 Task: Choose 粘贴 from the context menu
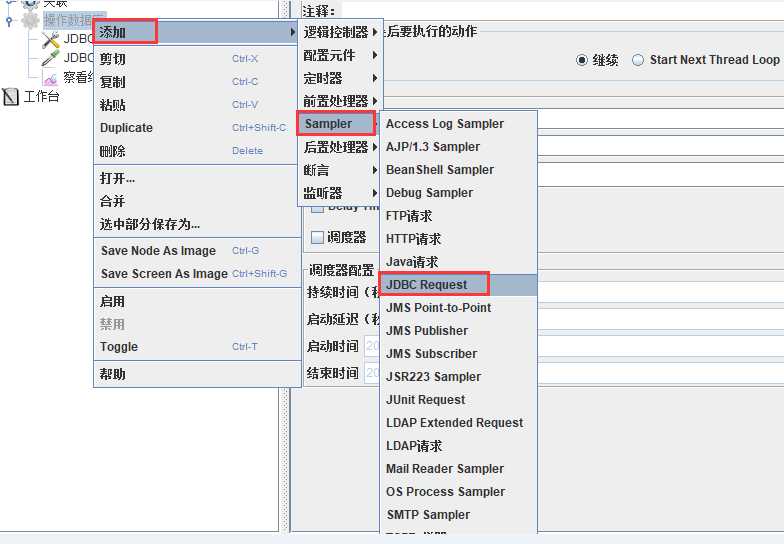pos(197,105)
